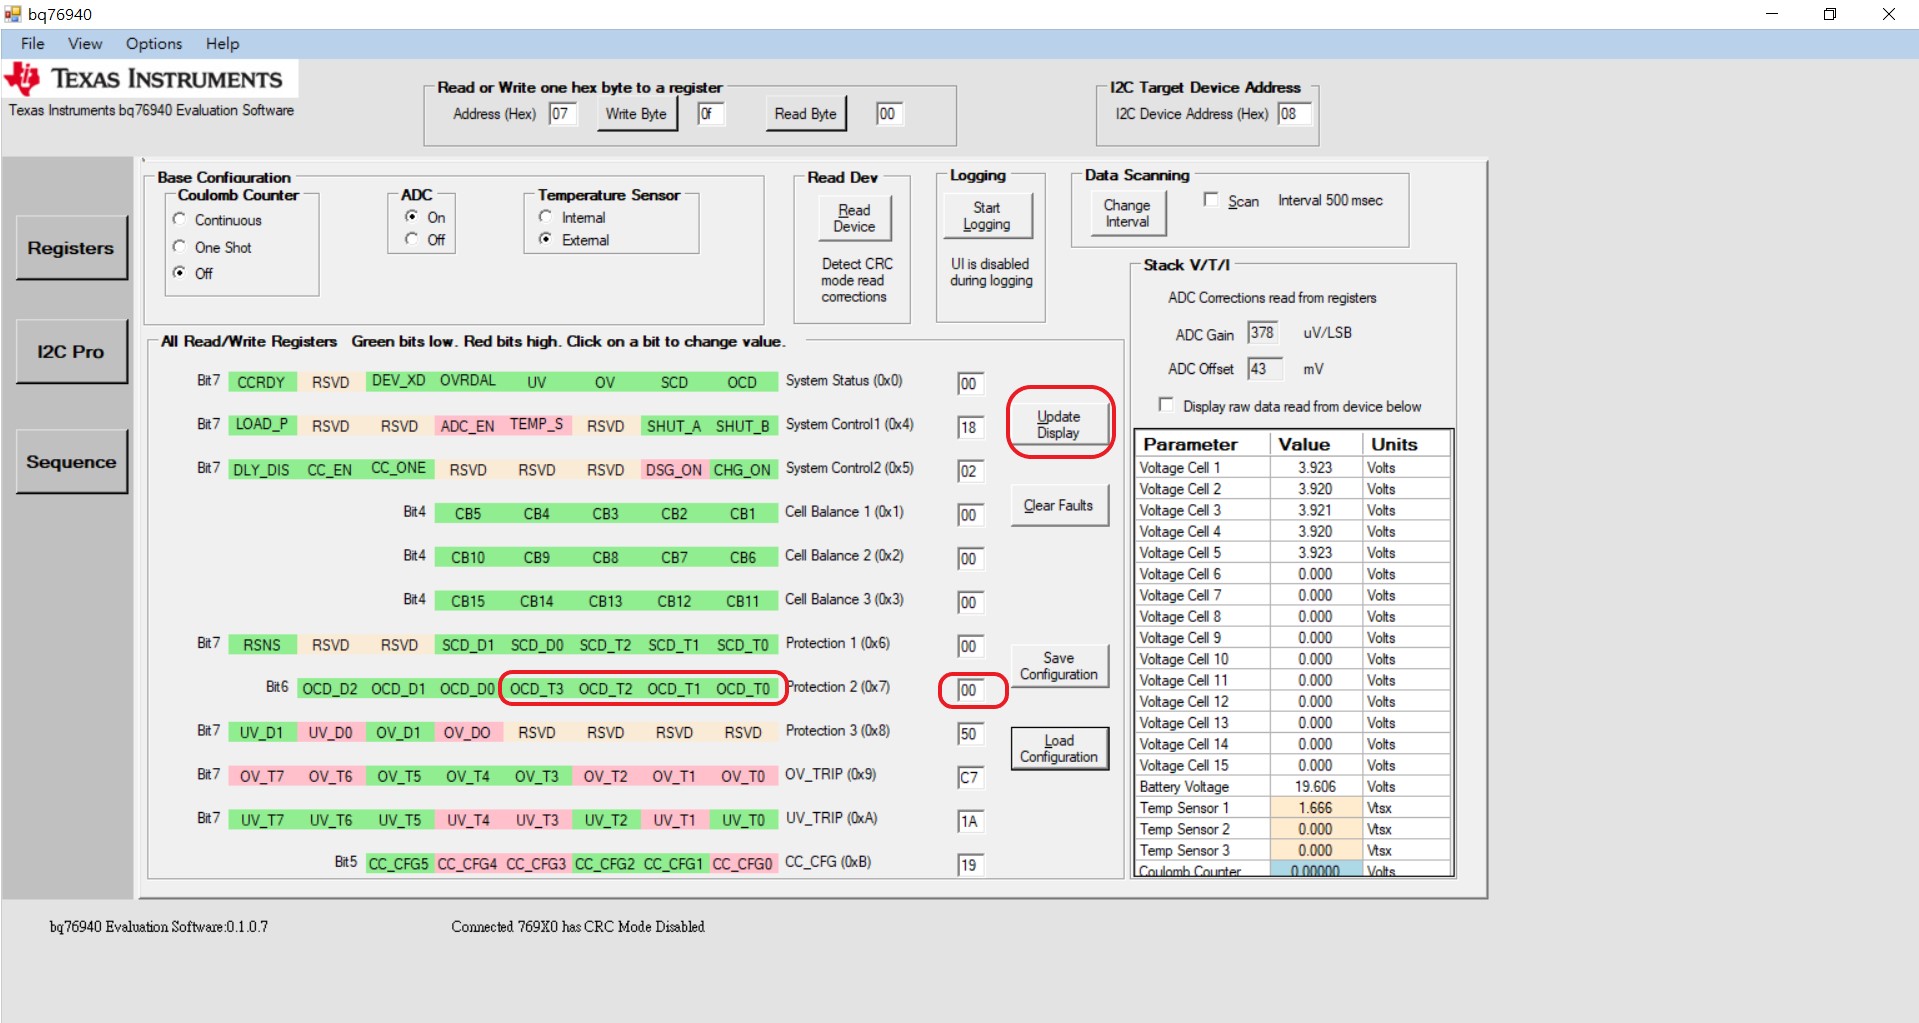Toggle the SCD_T0 bit
The height and width of the screenshot is (1023, 1919).
743,646
